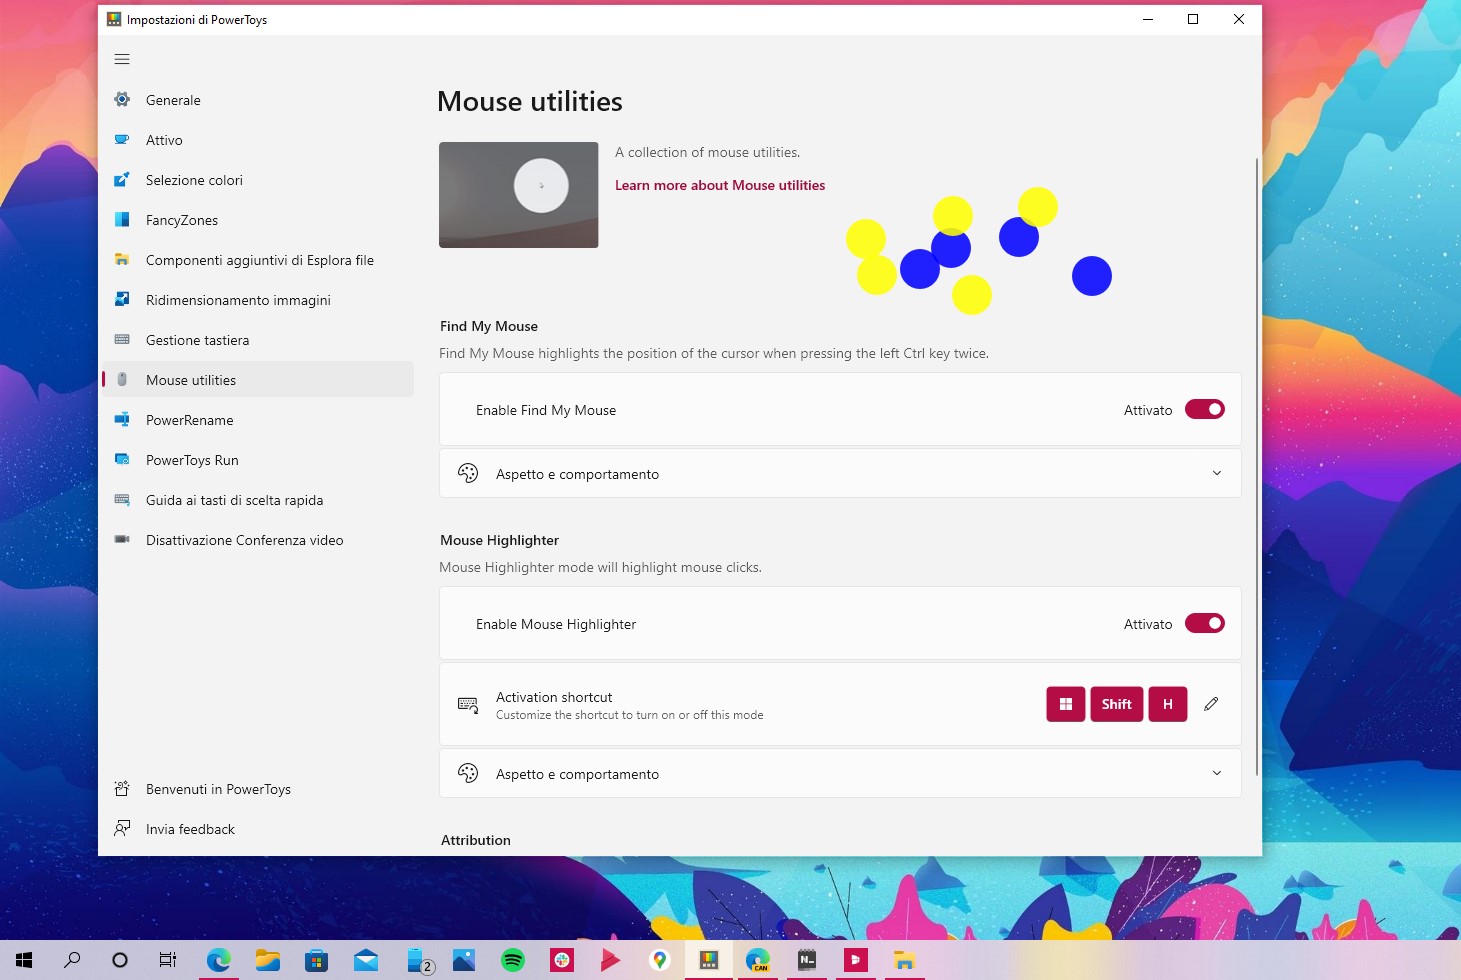
Task: Click the Activation shortcut keyboard icon
Action: click(x=468, y=704)
